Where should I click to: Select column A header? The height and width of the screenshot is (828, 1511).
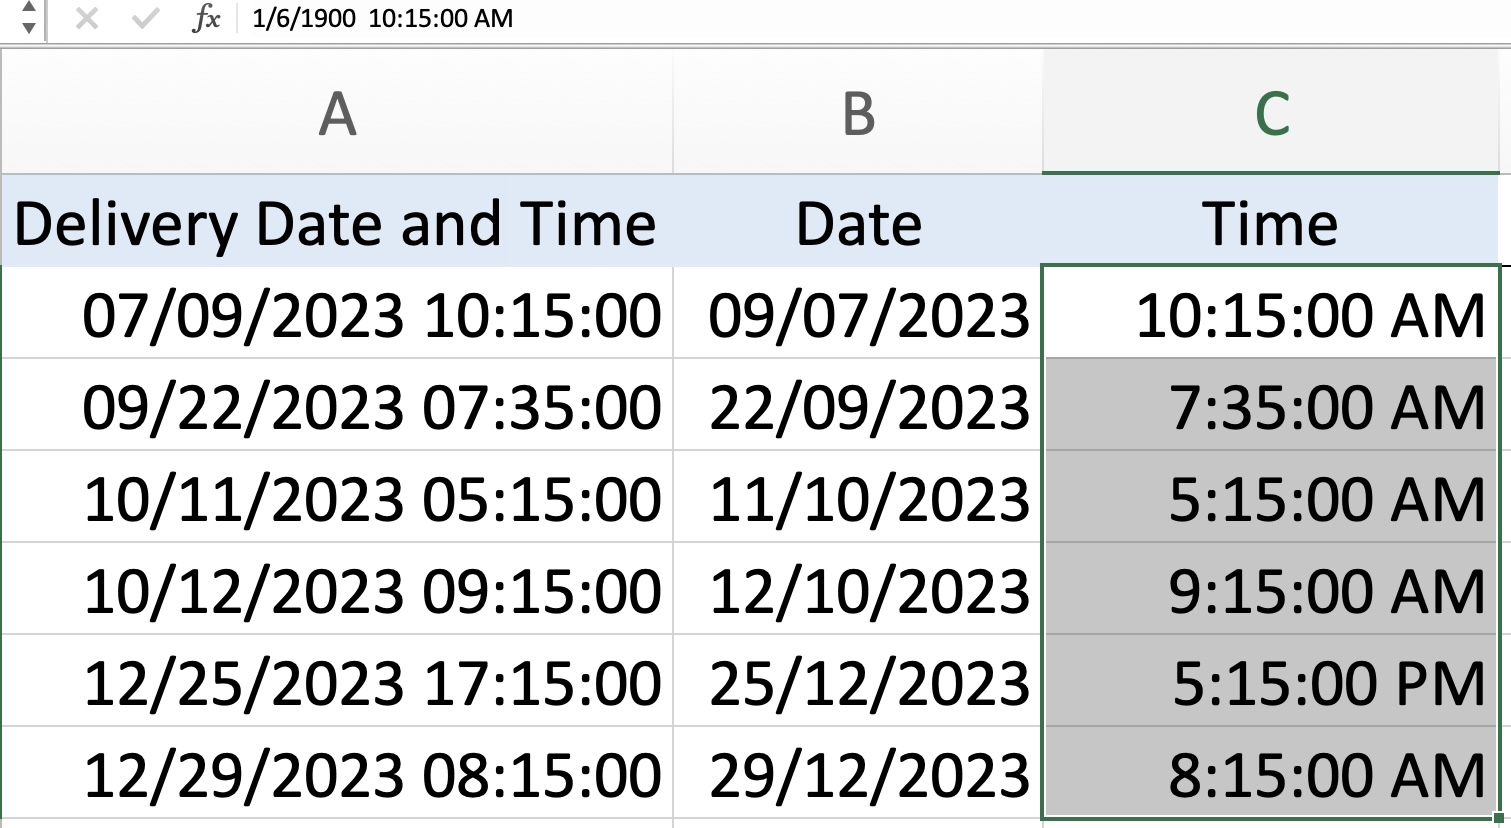click(337, 113)
